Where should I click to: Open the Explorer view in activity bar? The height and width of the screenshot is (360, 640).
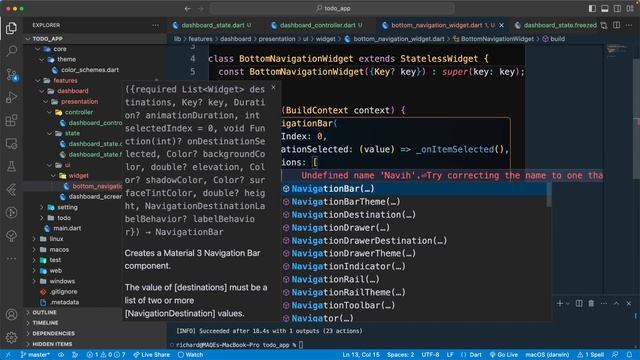pyautogui.click(x=11, y=28)
